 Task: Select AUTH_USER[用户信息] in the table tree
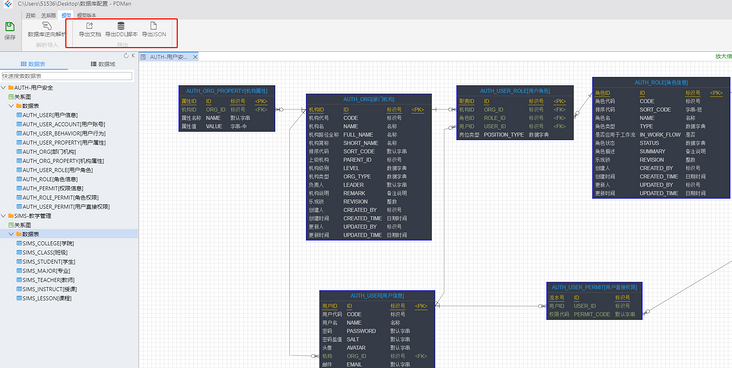50,115
